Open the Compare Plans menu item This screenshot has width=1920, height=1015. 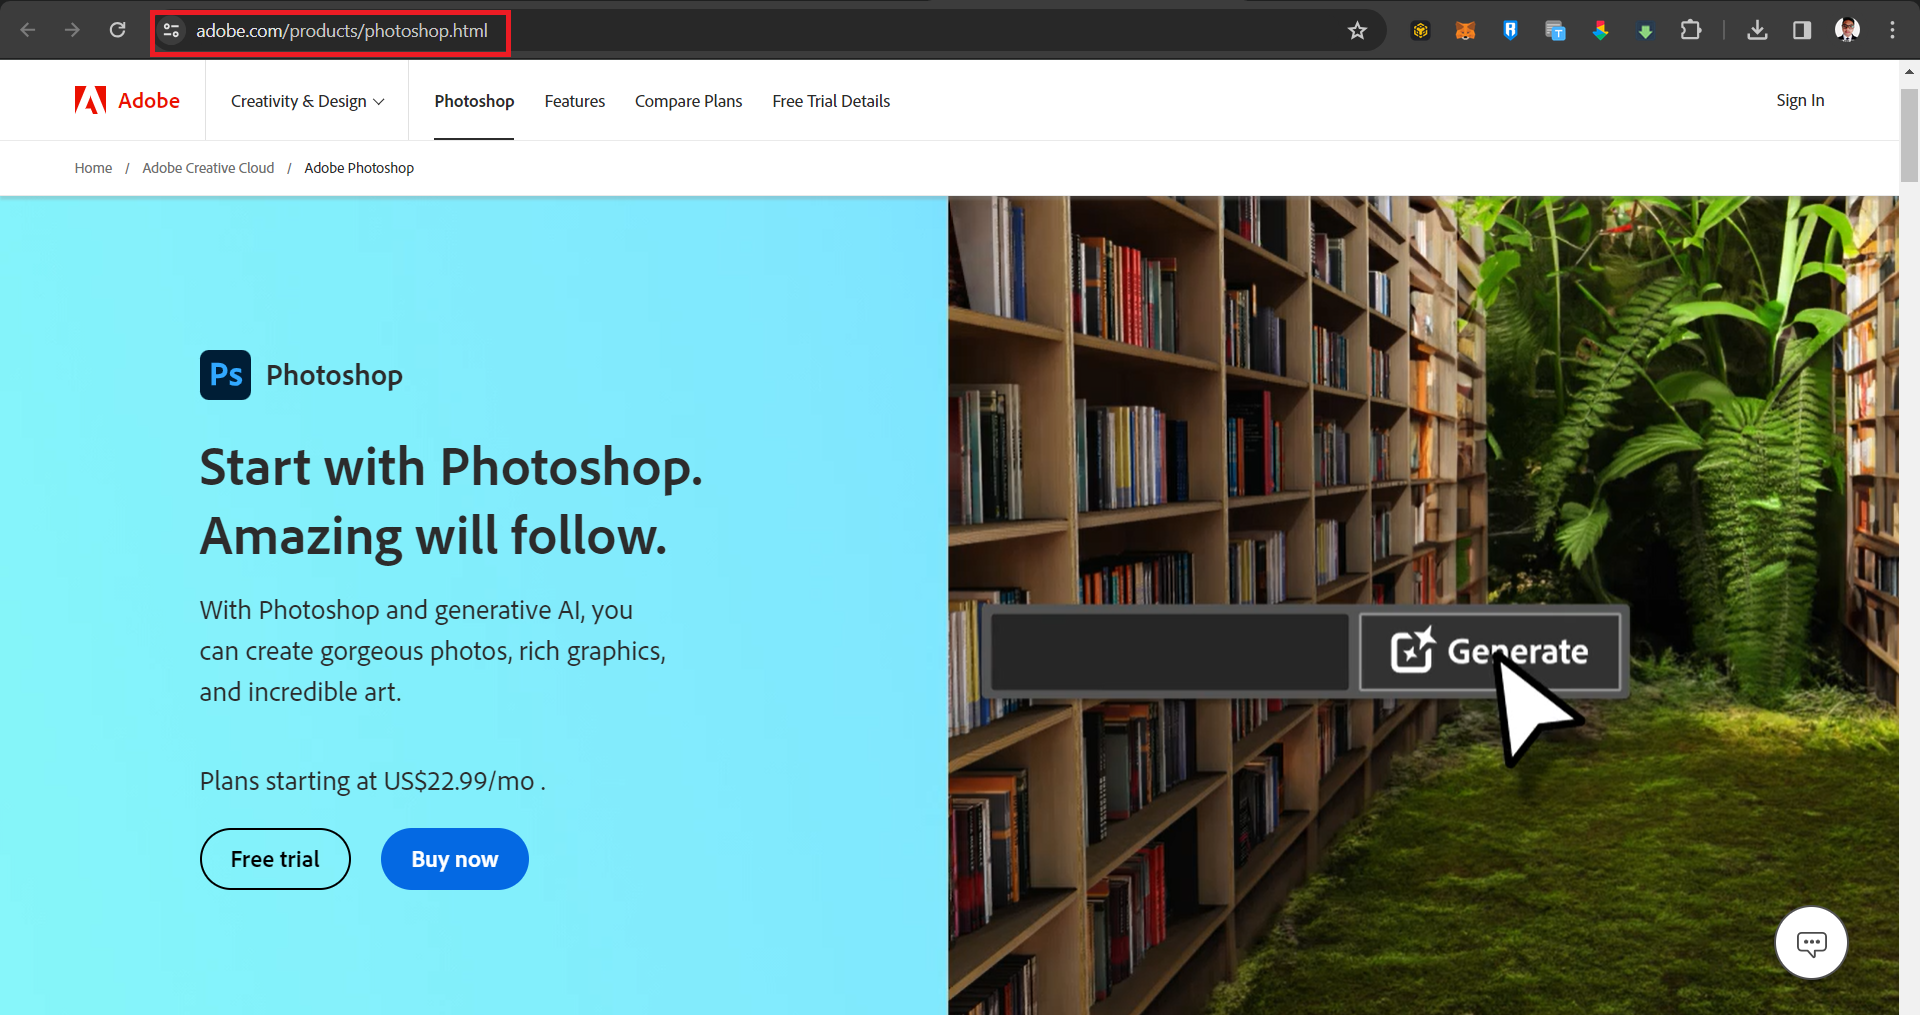pos(688,100)
